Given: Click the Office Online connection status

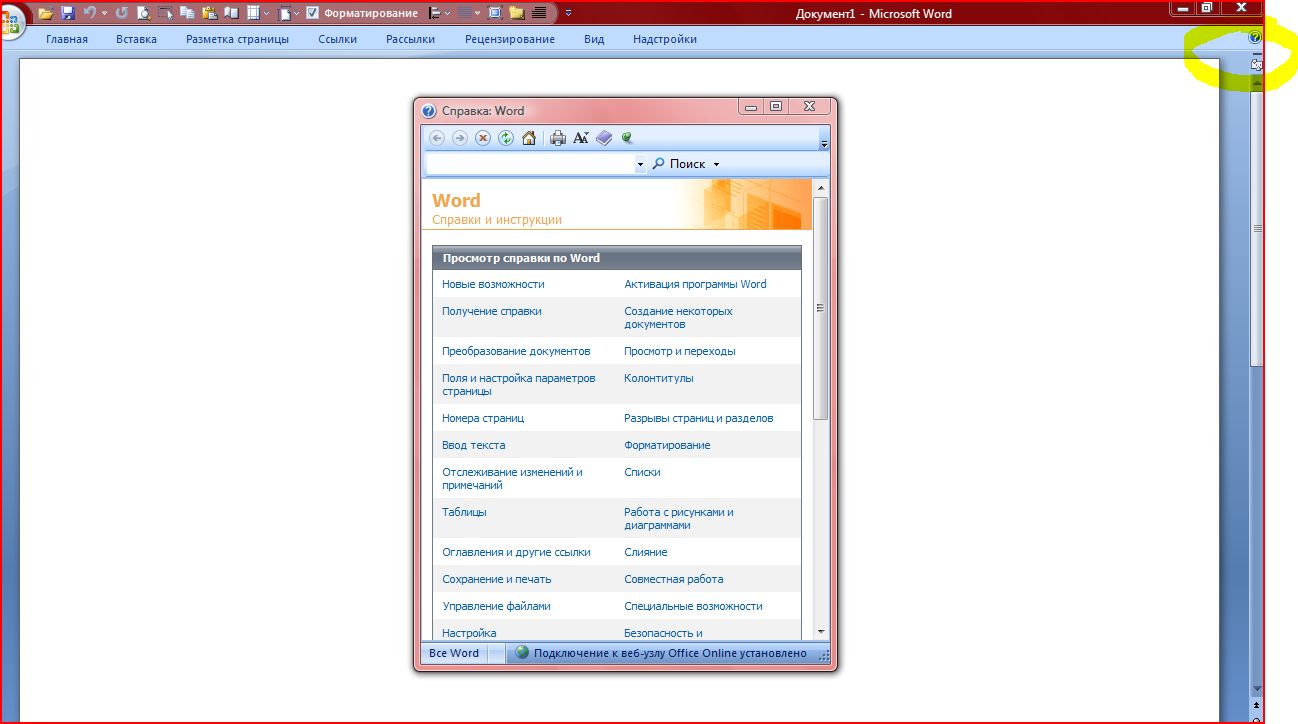Looking at the screenshot, I should coord(661,653).
